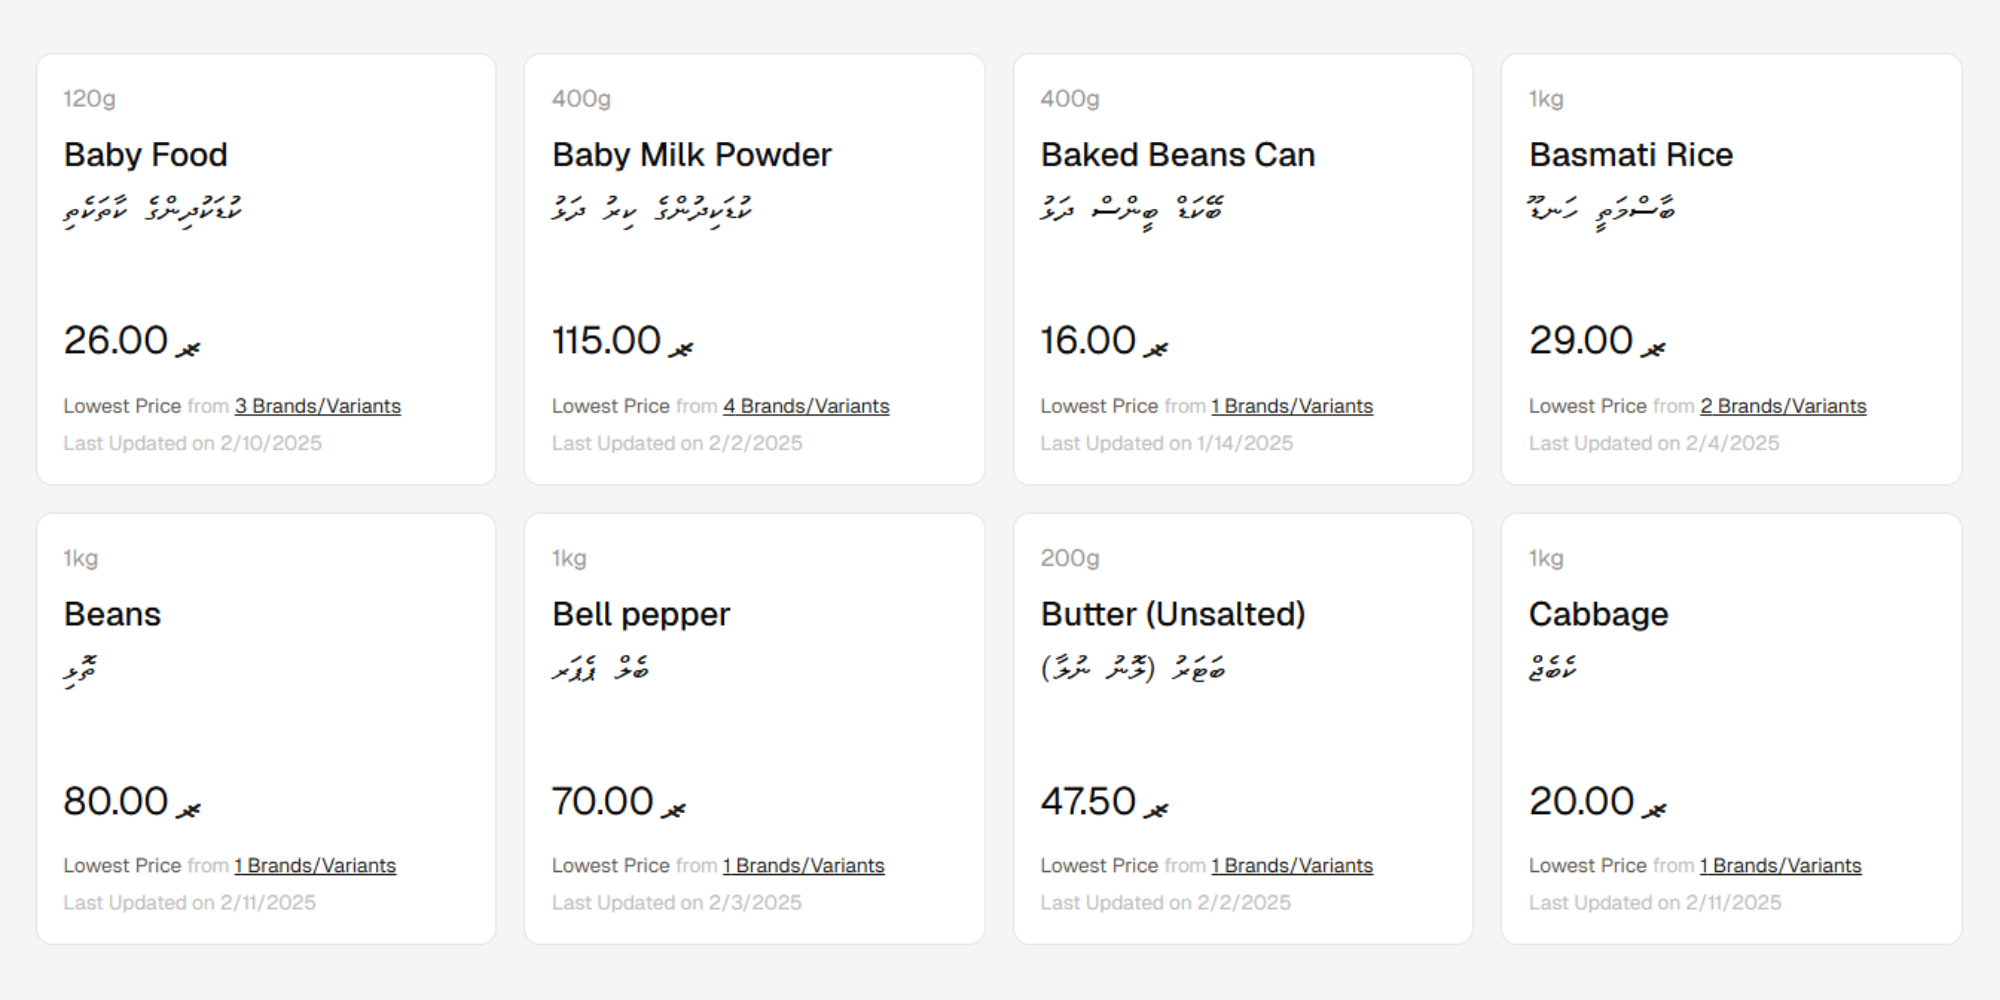Open the 4 Brands/Variants link under Baby Milk Powder
Viewport: 2000px width, 1000px height.
pyautogui.click(x=806, y=406)
